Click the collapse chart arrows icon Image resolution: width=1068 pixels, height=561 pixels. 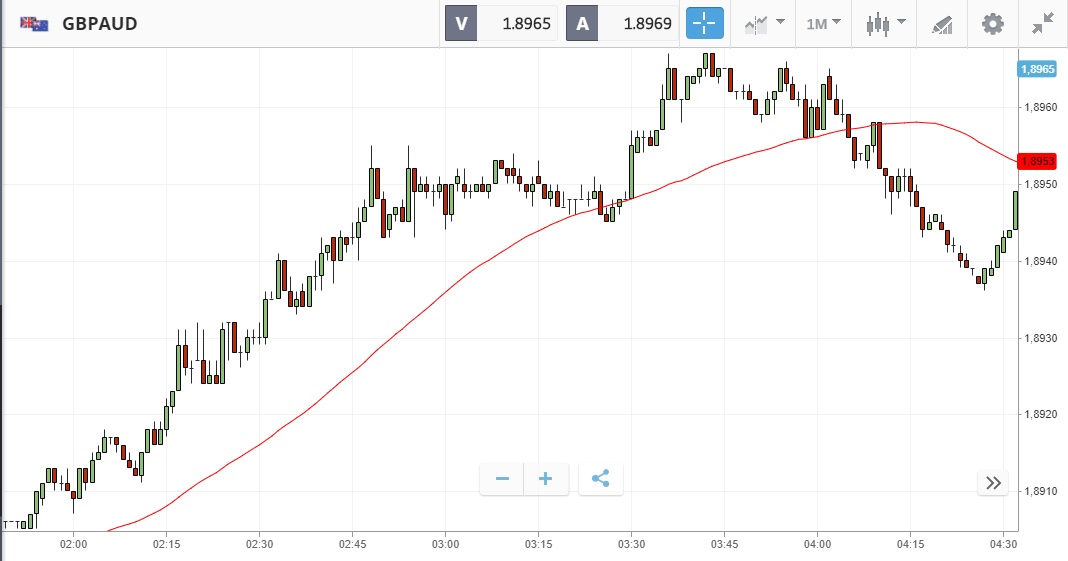1043,23
